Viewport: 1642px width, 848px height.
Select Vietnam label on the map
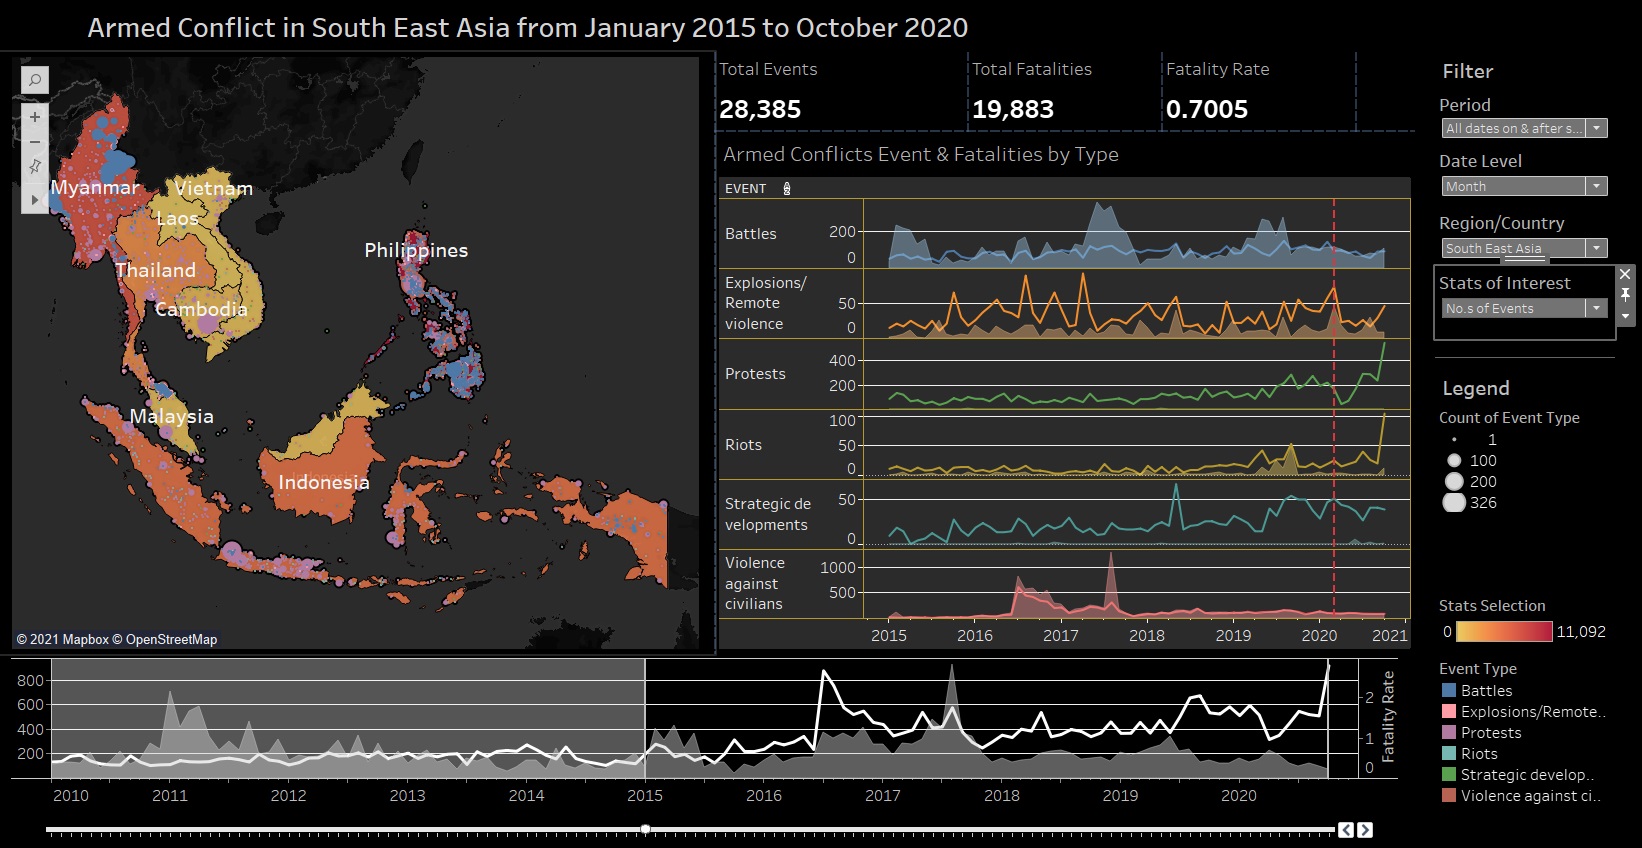pos(214,188)
